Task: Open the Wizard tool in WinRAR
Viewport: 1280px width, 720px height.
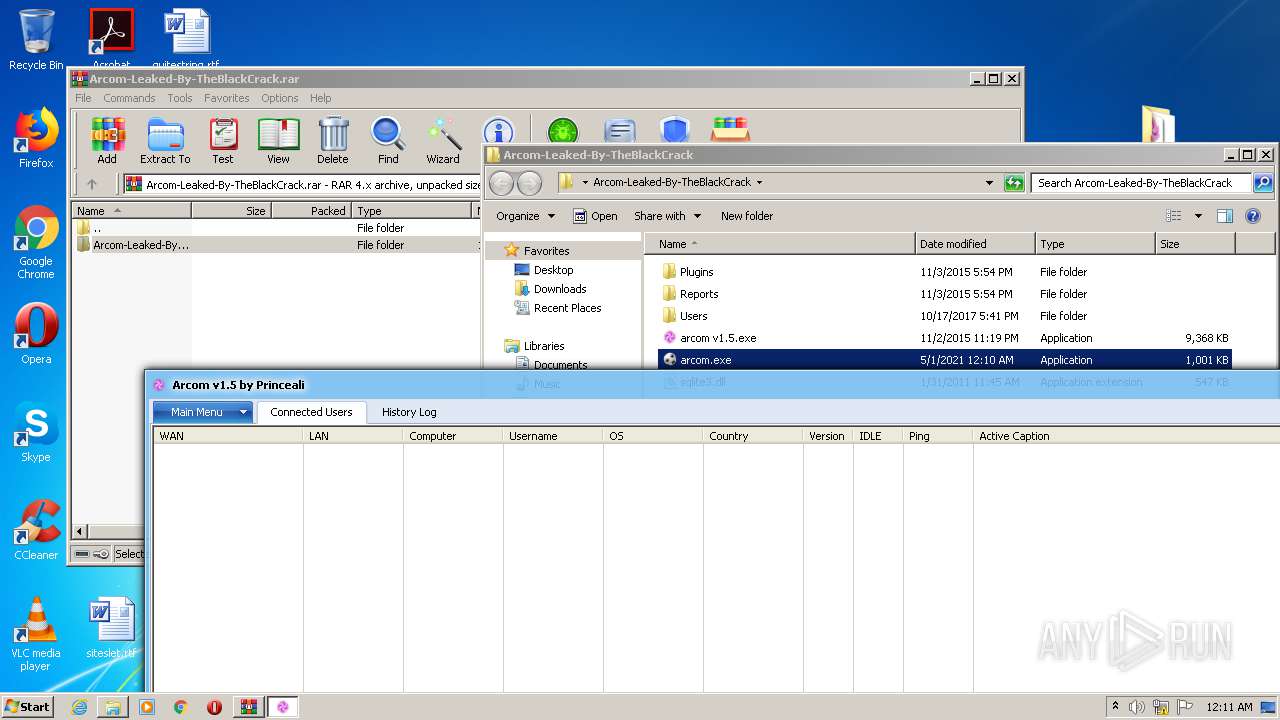Action: click(443, 141)
